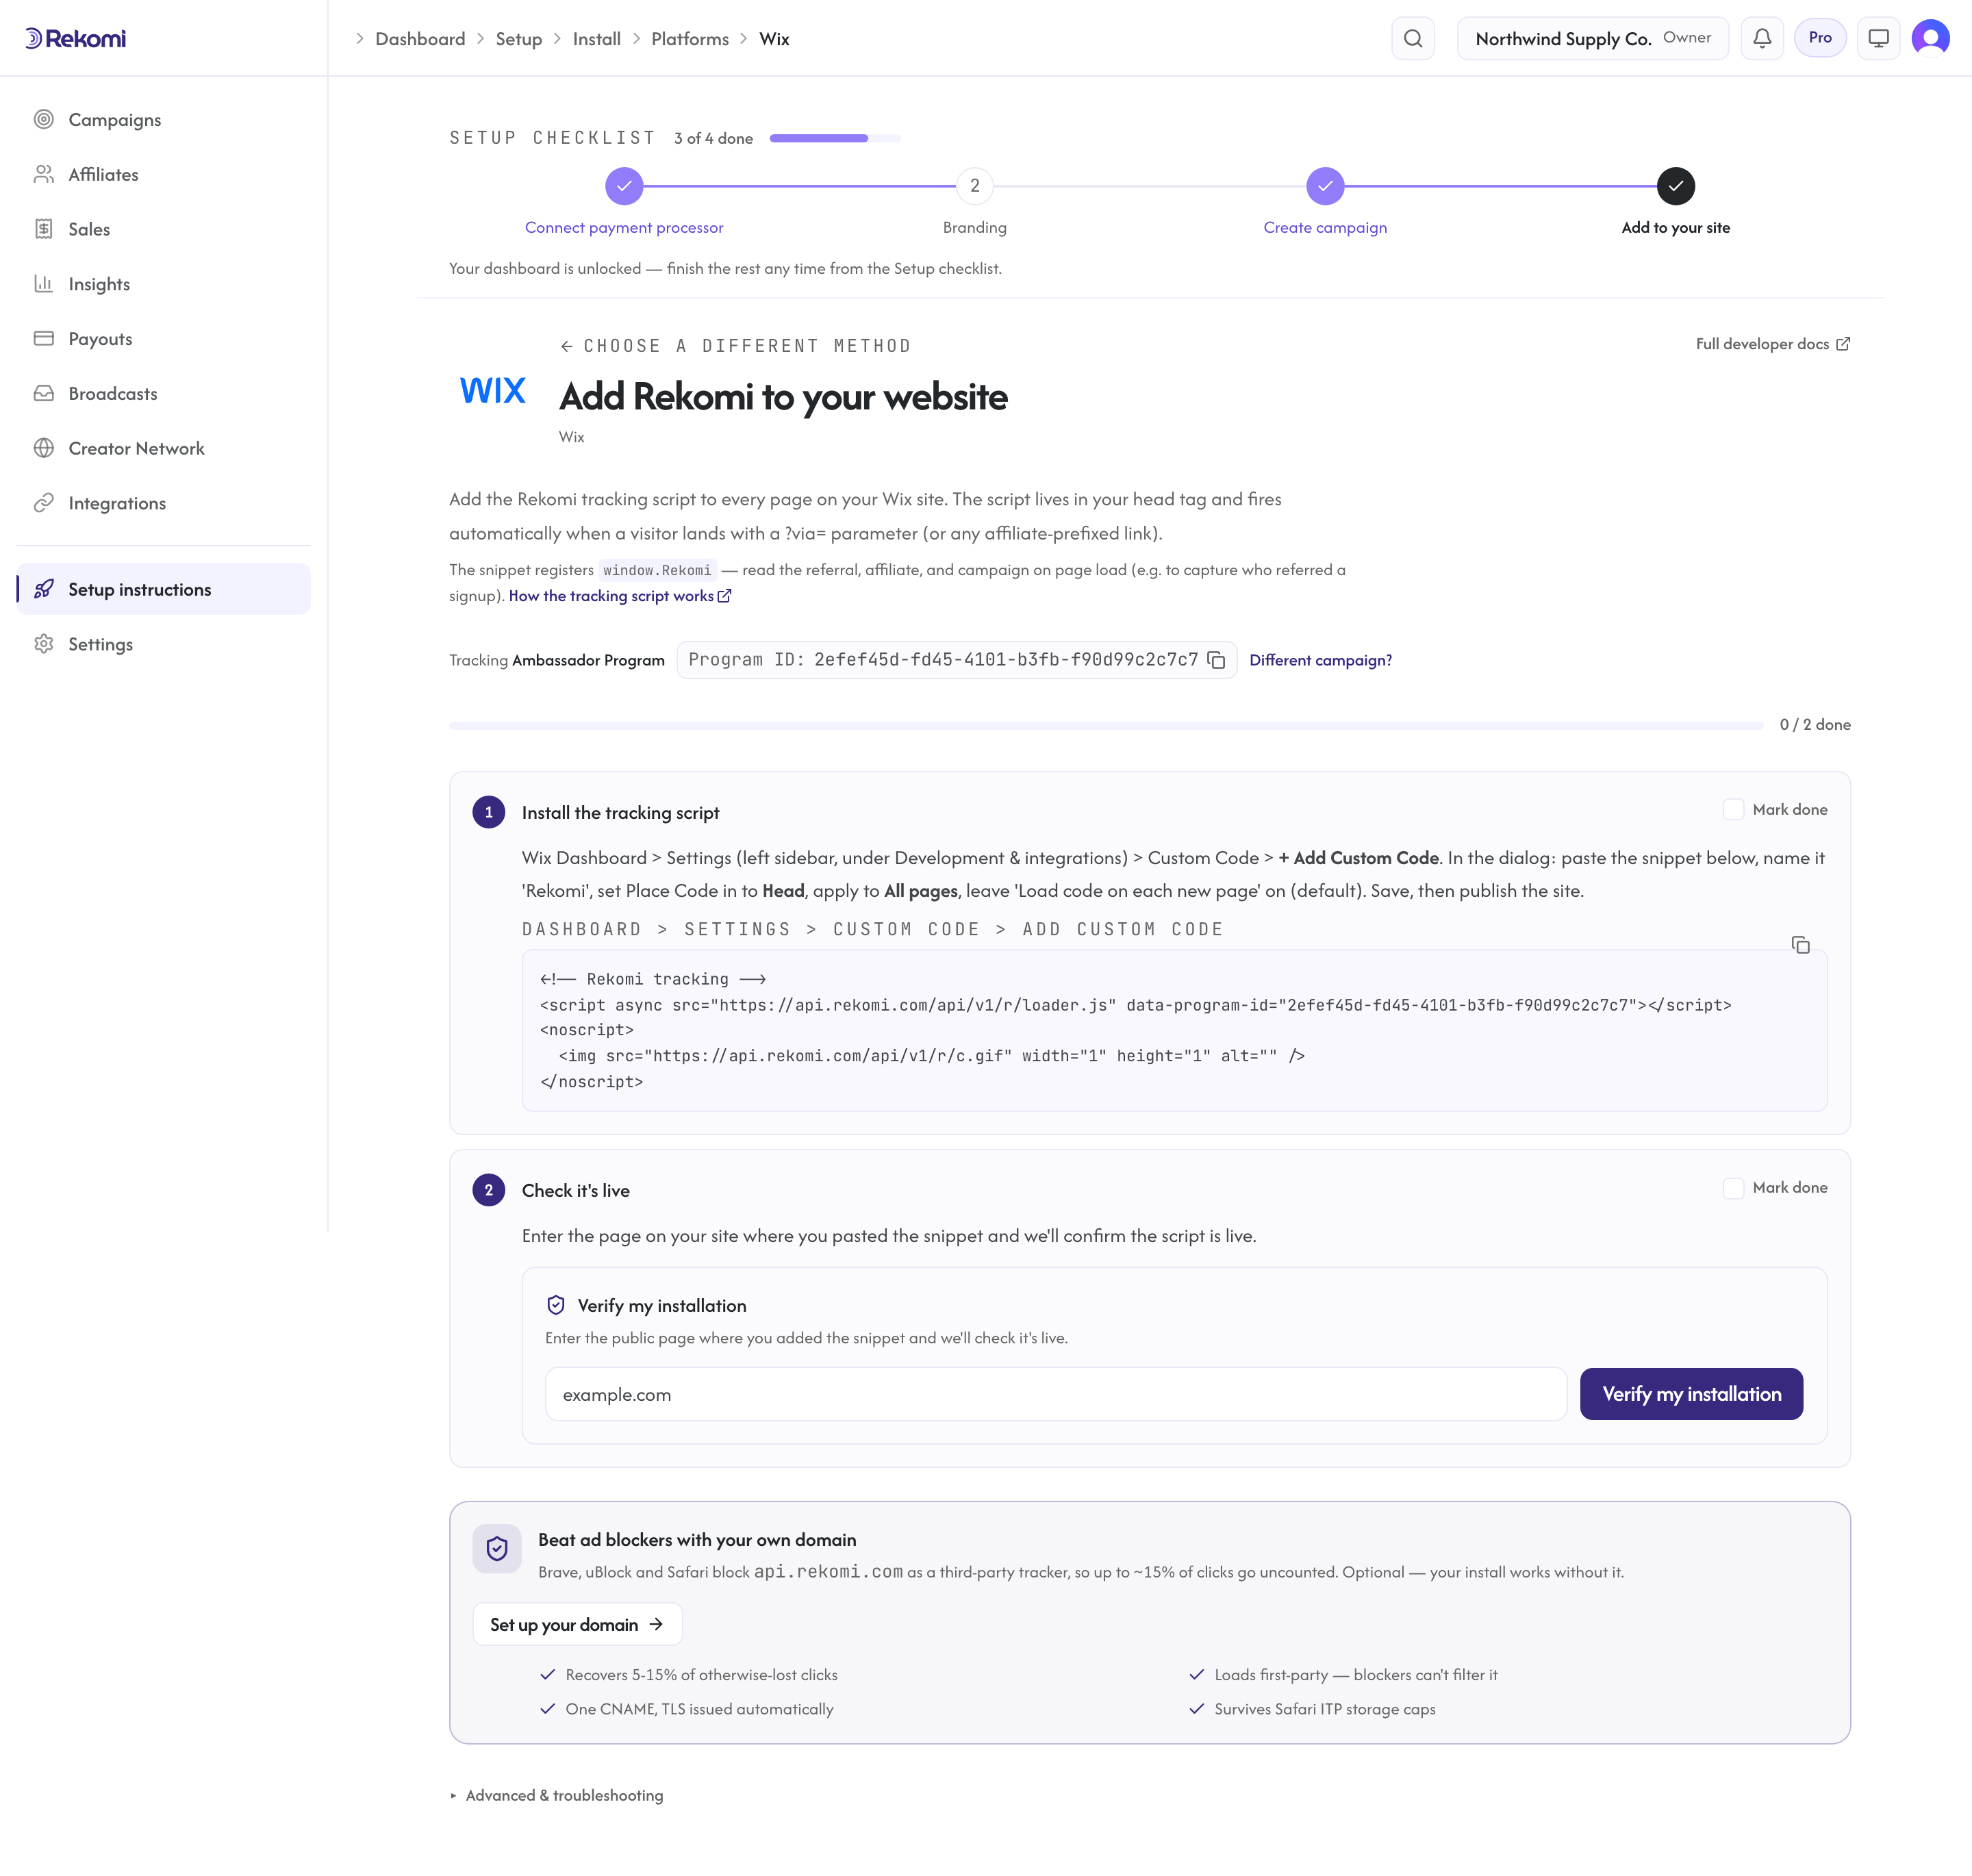
Task: Open Broadcasts in the sidebar
Action: [x=163, y=393]
